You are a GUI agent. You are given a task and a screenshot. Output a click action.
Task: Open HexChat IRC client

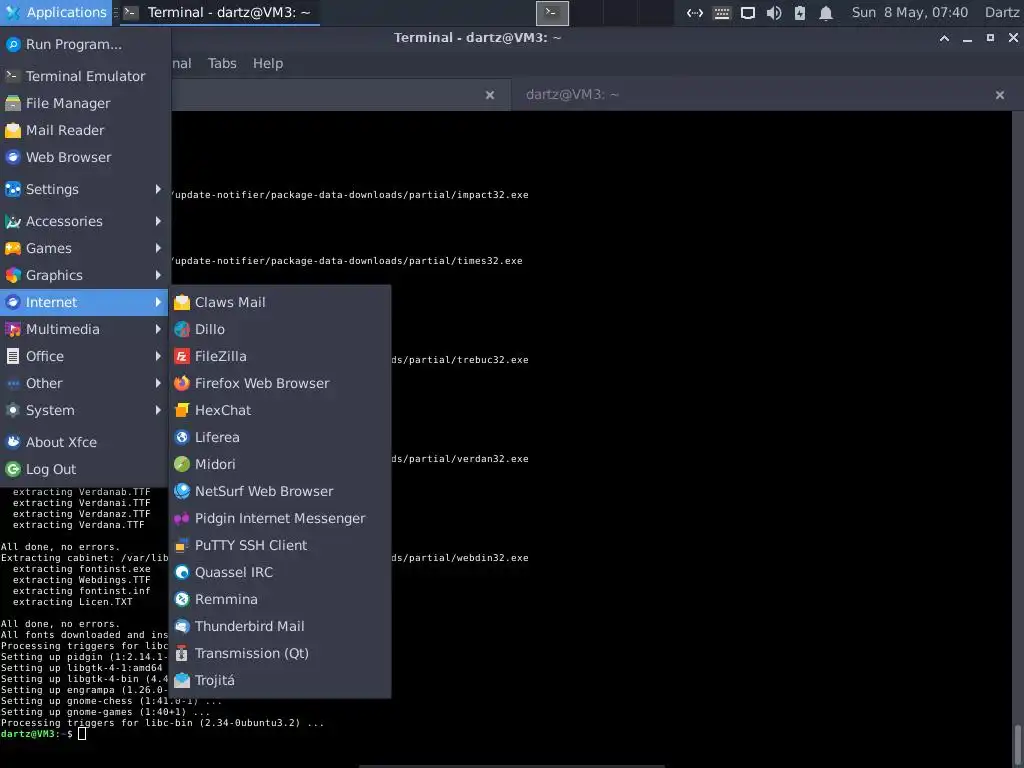(x=280, y=410)
